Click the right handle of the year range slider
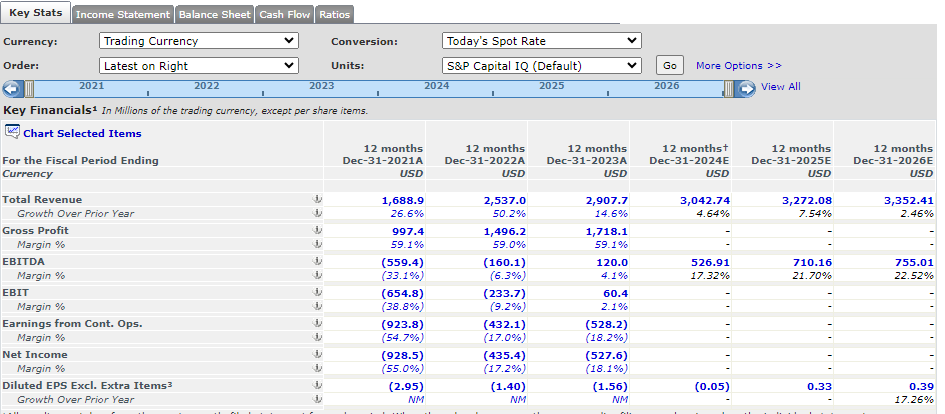This screenshot has height=414, width=945. point(729,89)
